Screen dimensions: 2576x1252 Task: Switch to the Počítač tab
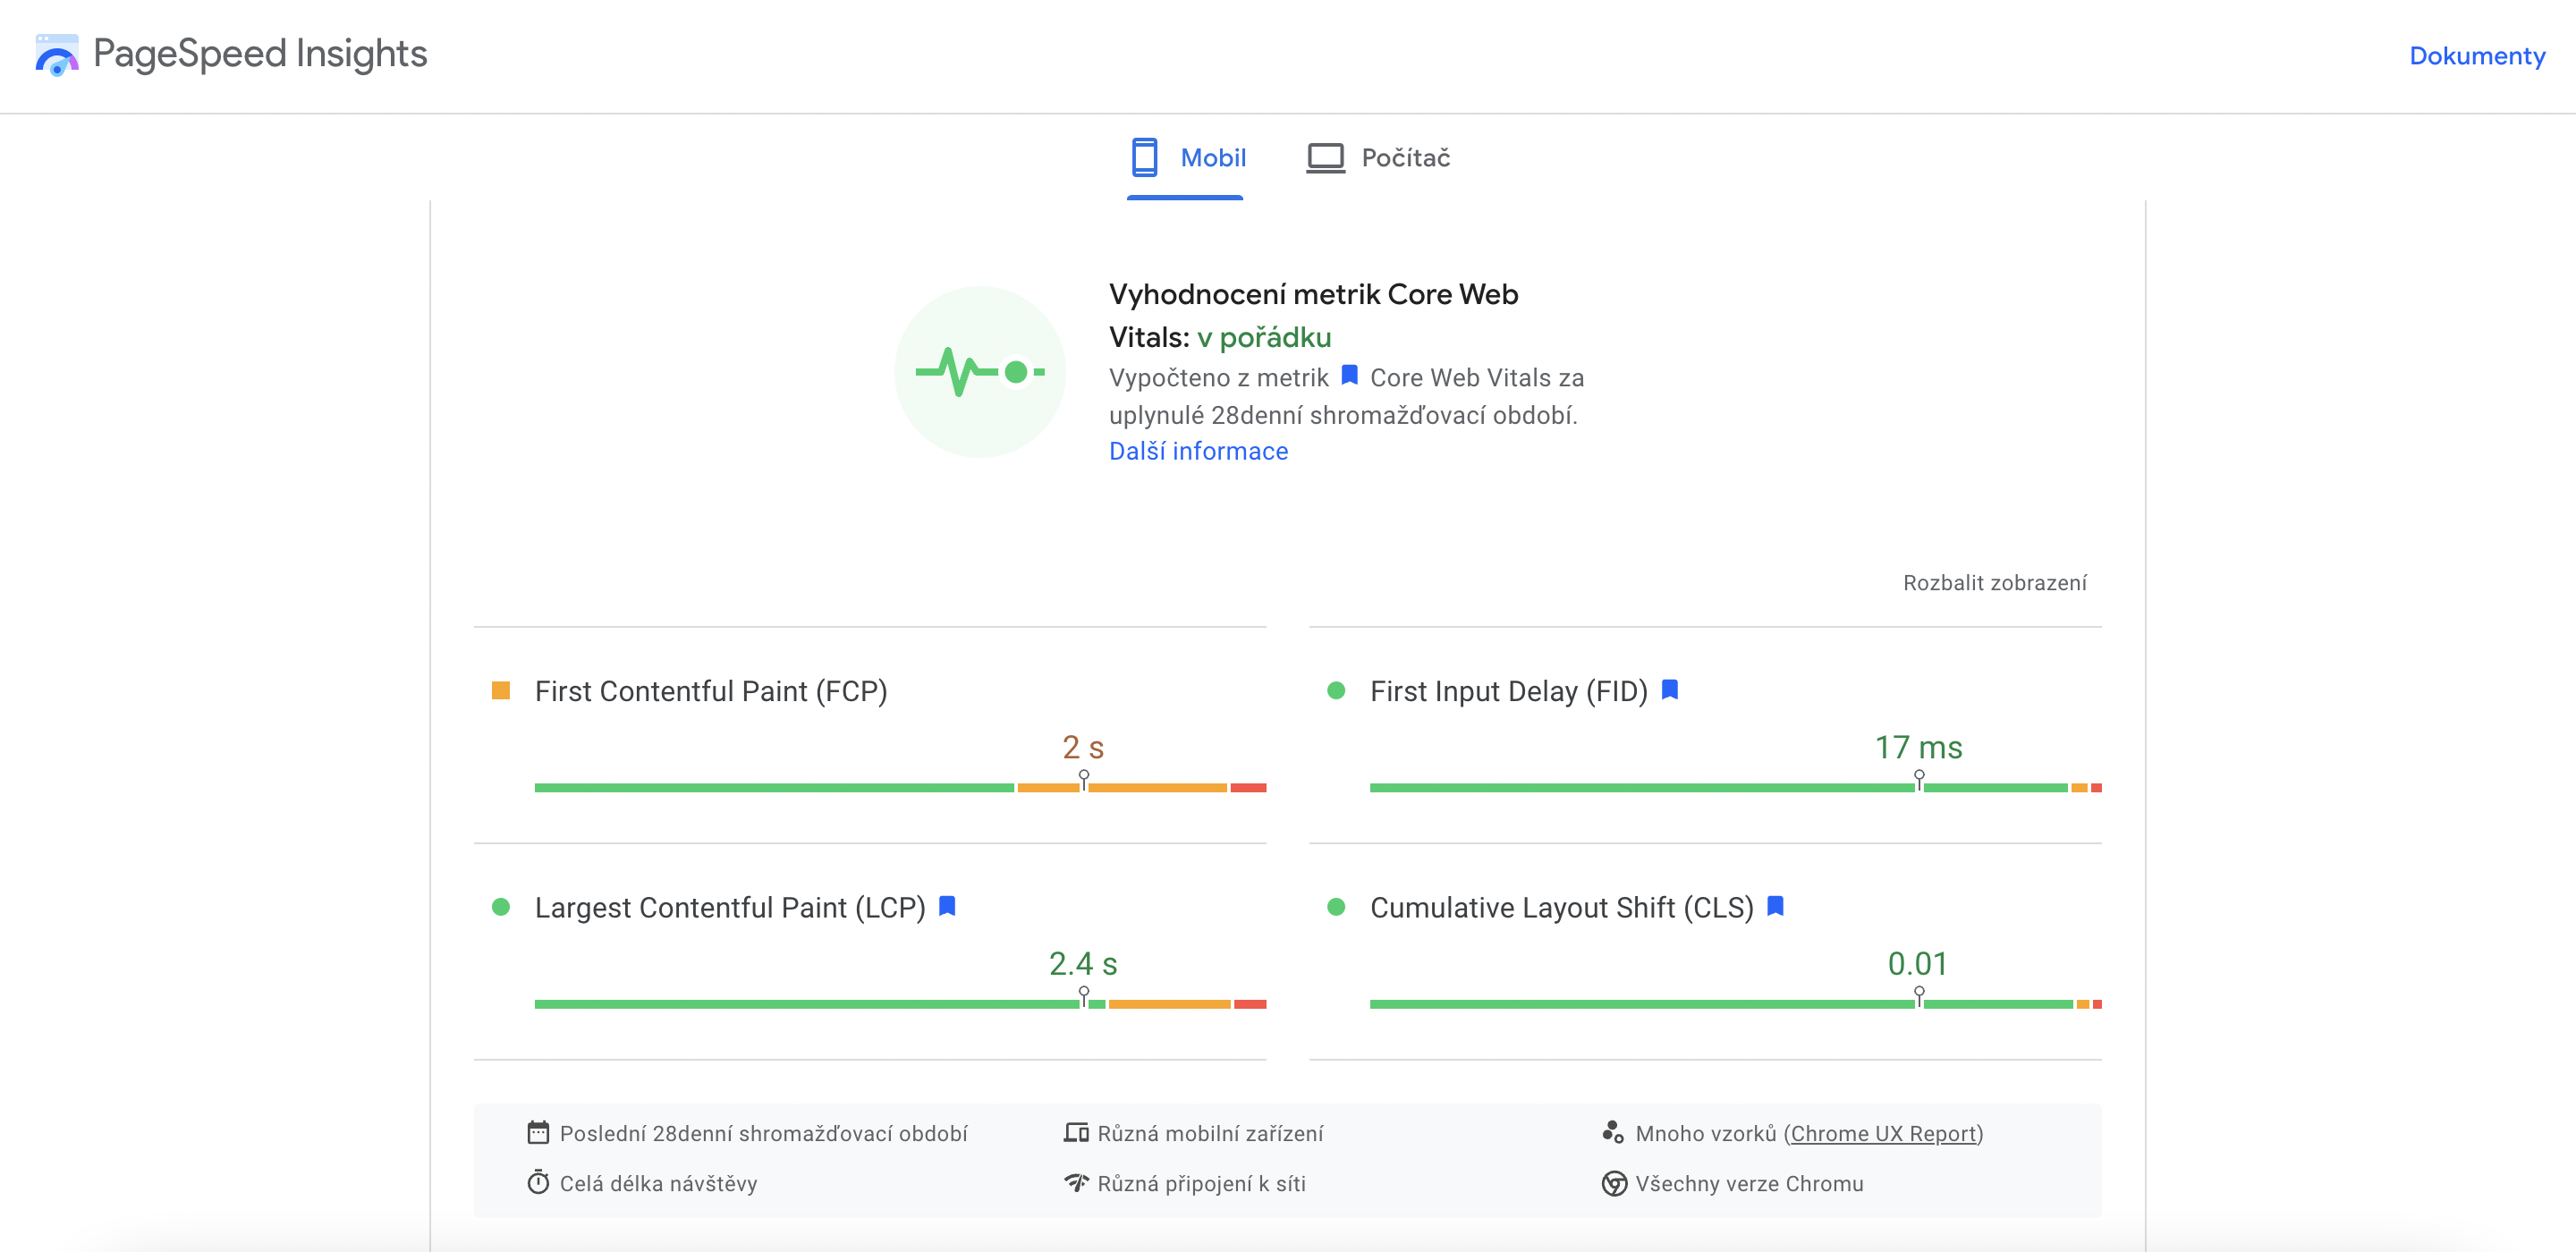pyautogui.click(x=1378, y=157)
